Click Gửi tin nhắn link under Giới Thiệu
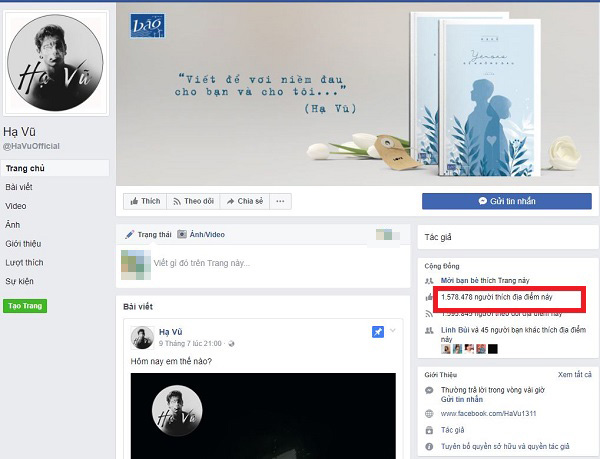600x459 pixels. (x=462, y=399)
